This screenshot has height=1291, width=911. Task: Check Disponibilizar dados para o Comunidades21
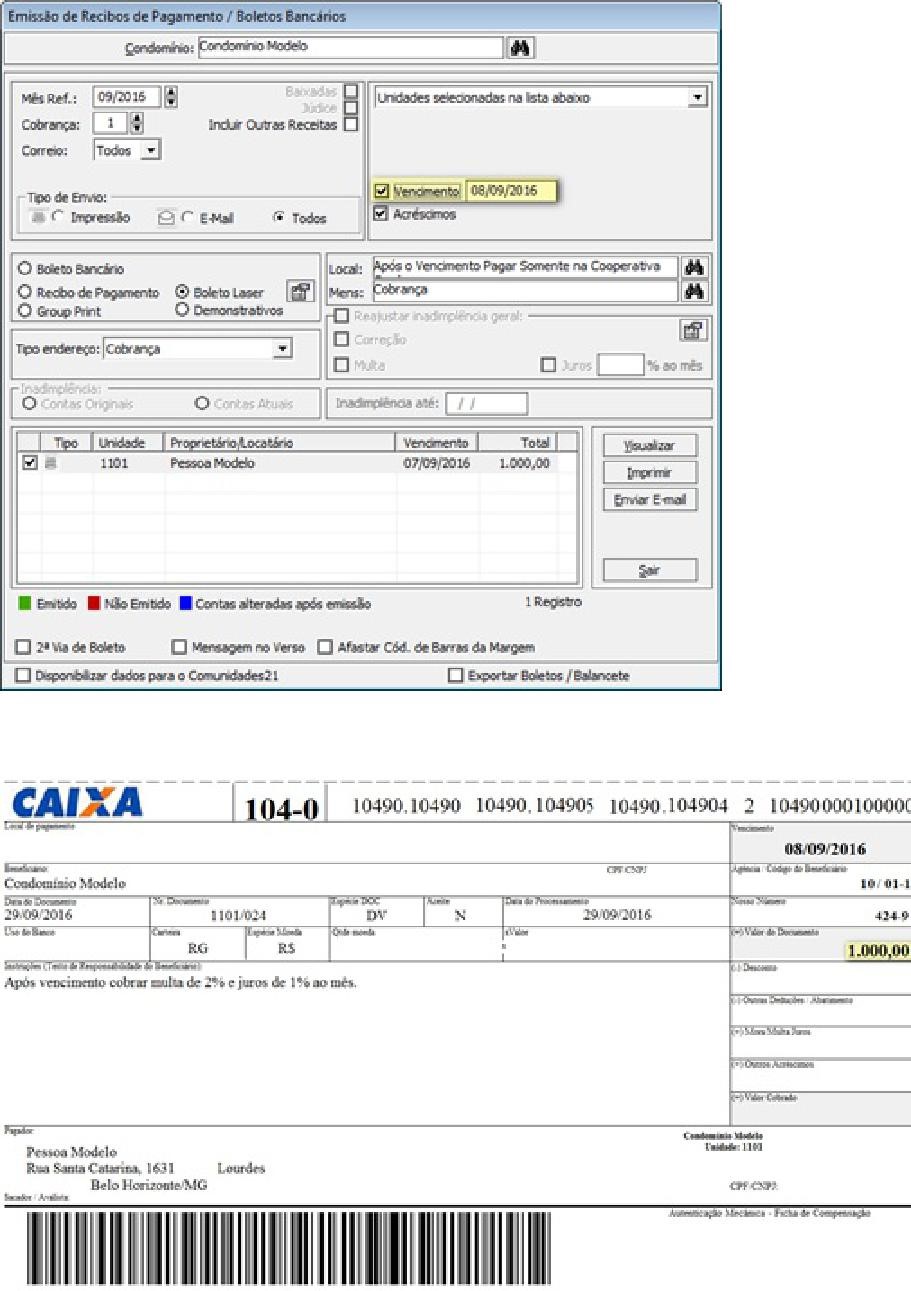[23, 676]
